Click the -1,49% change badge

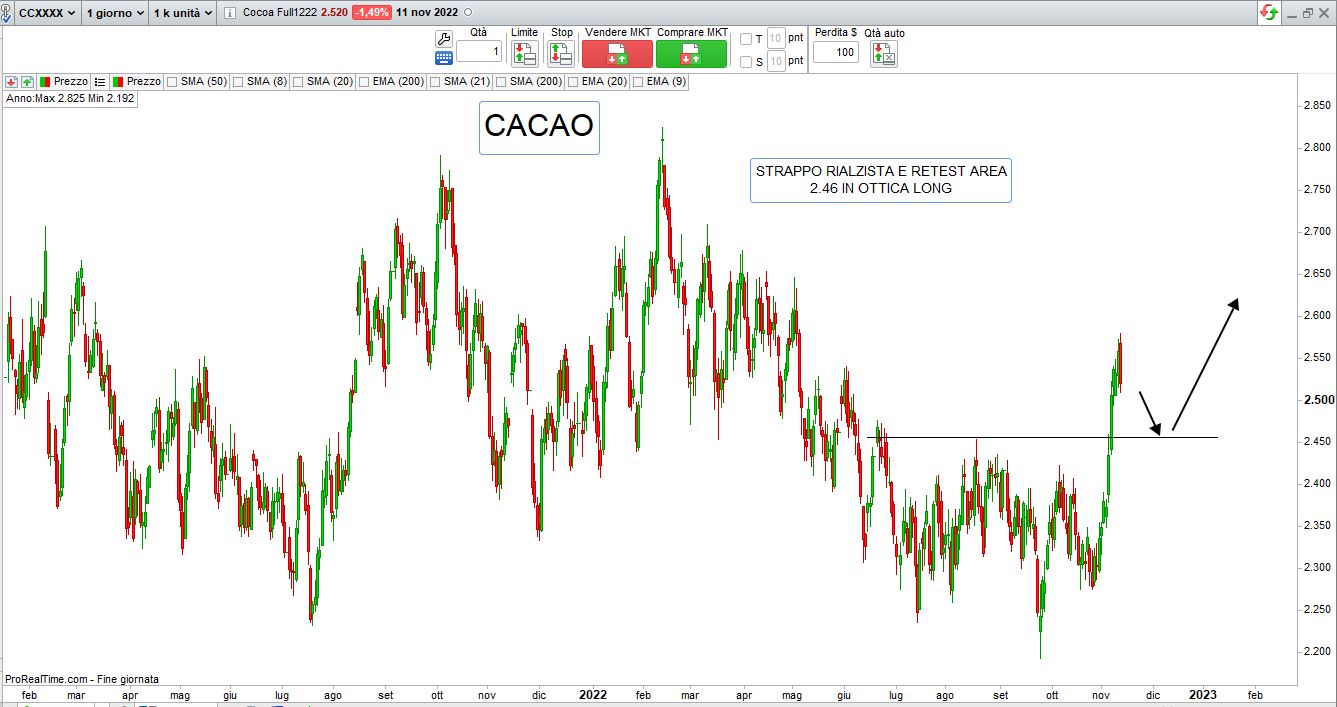click(x=371, y=13)
